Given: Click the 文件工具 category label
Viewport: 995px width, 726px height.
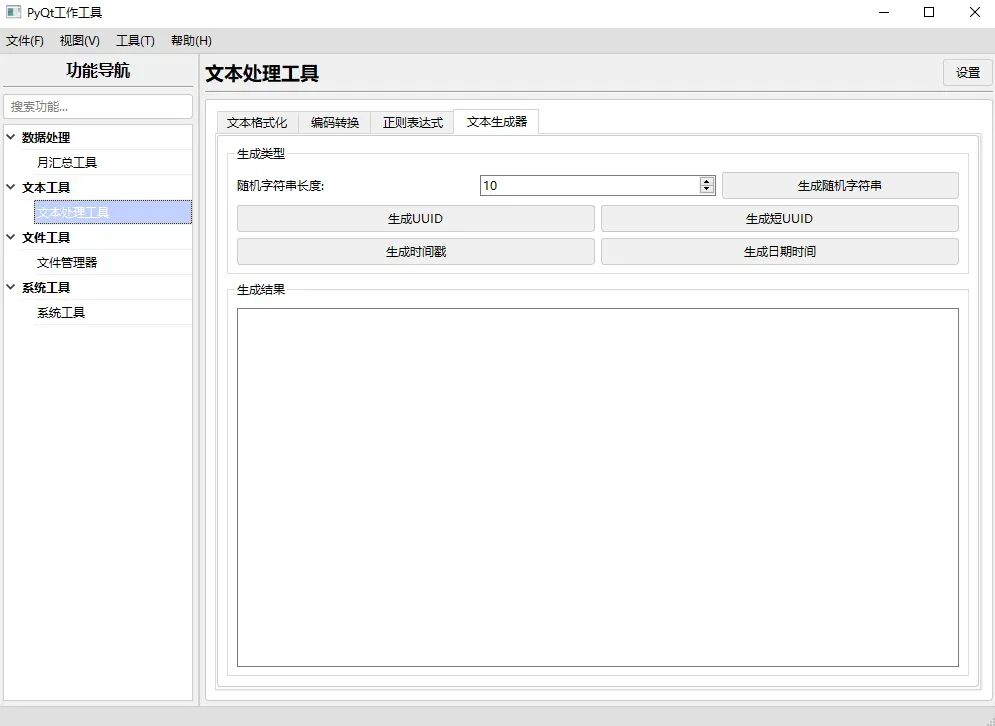Looking at the screenshot, I should tap(46, 237).
